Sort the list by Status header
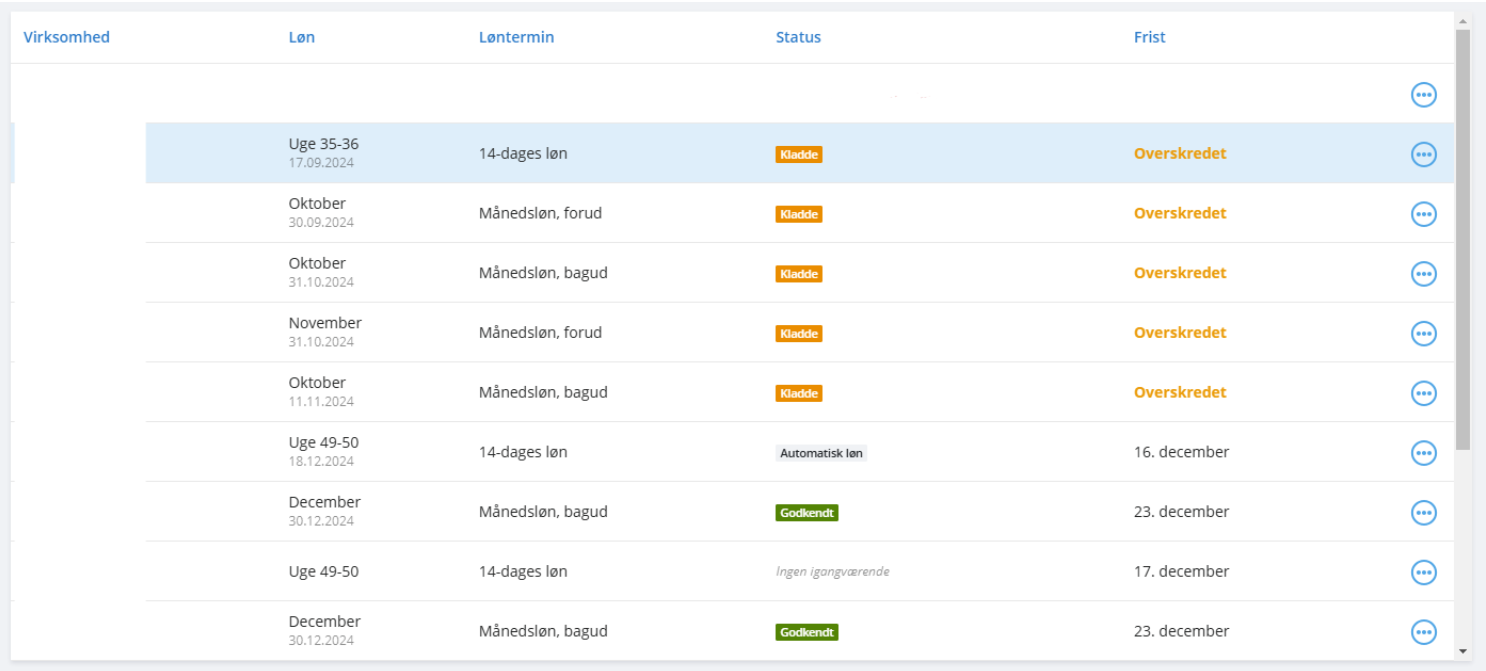 [x=798, y=37]
